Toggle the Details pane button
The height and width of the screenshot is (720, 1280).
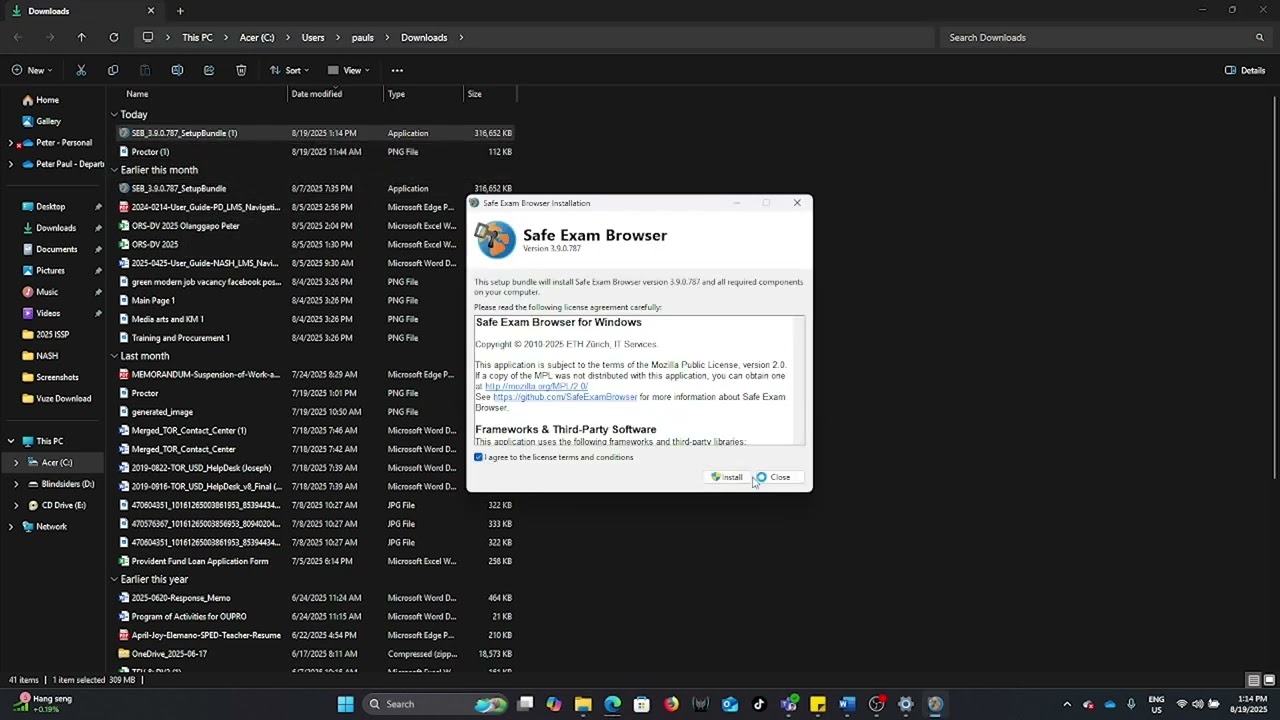(x=1245, y=70)
